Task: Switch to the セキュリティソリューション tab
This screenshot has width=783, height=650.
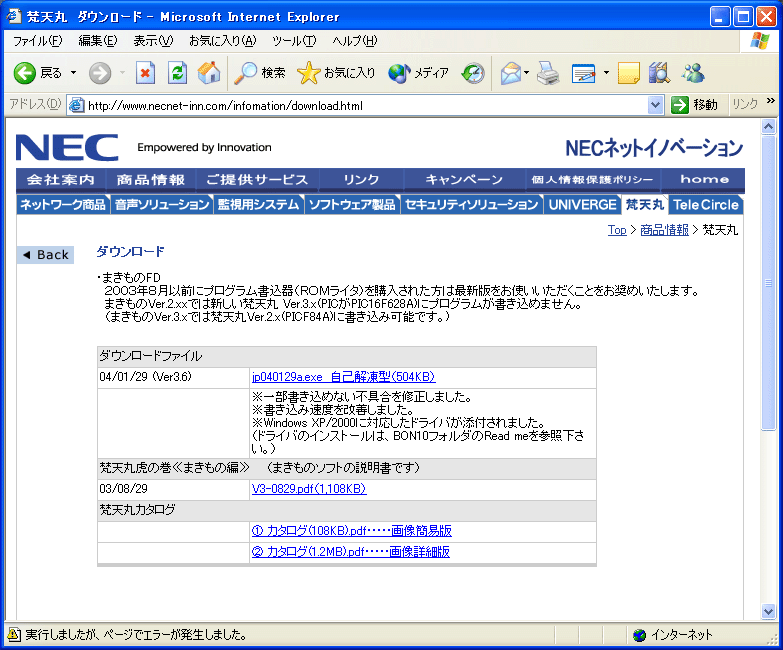Action: pyautogui.click(x=471, y=205)
